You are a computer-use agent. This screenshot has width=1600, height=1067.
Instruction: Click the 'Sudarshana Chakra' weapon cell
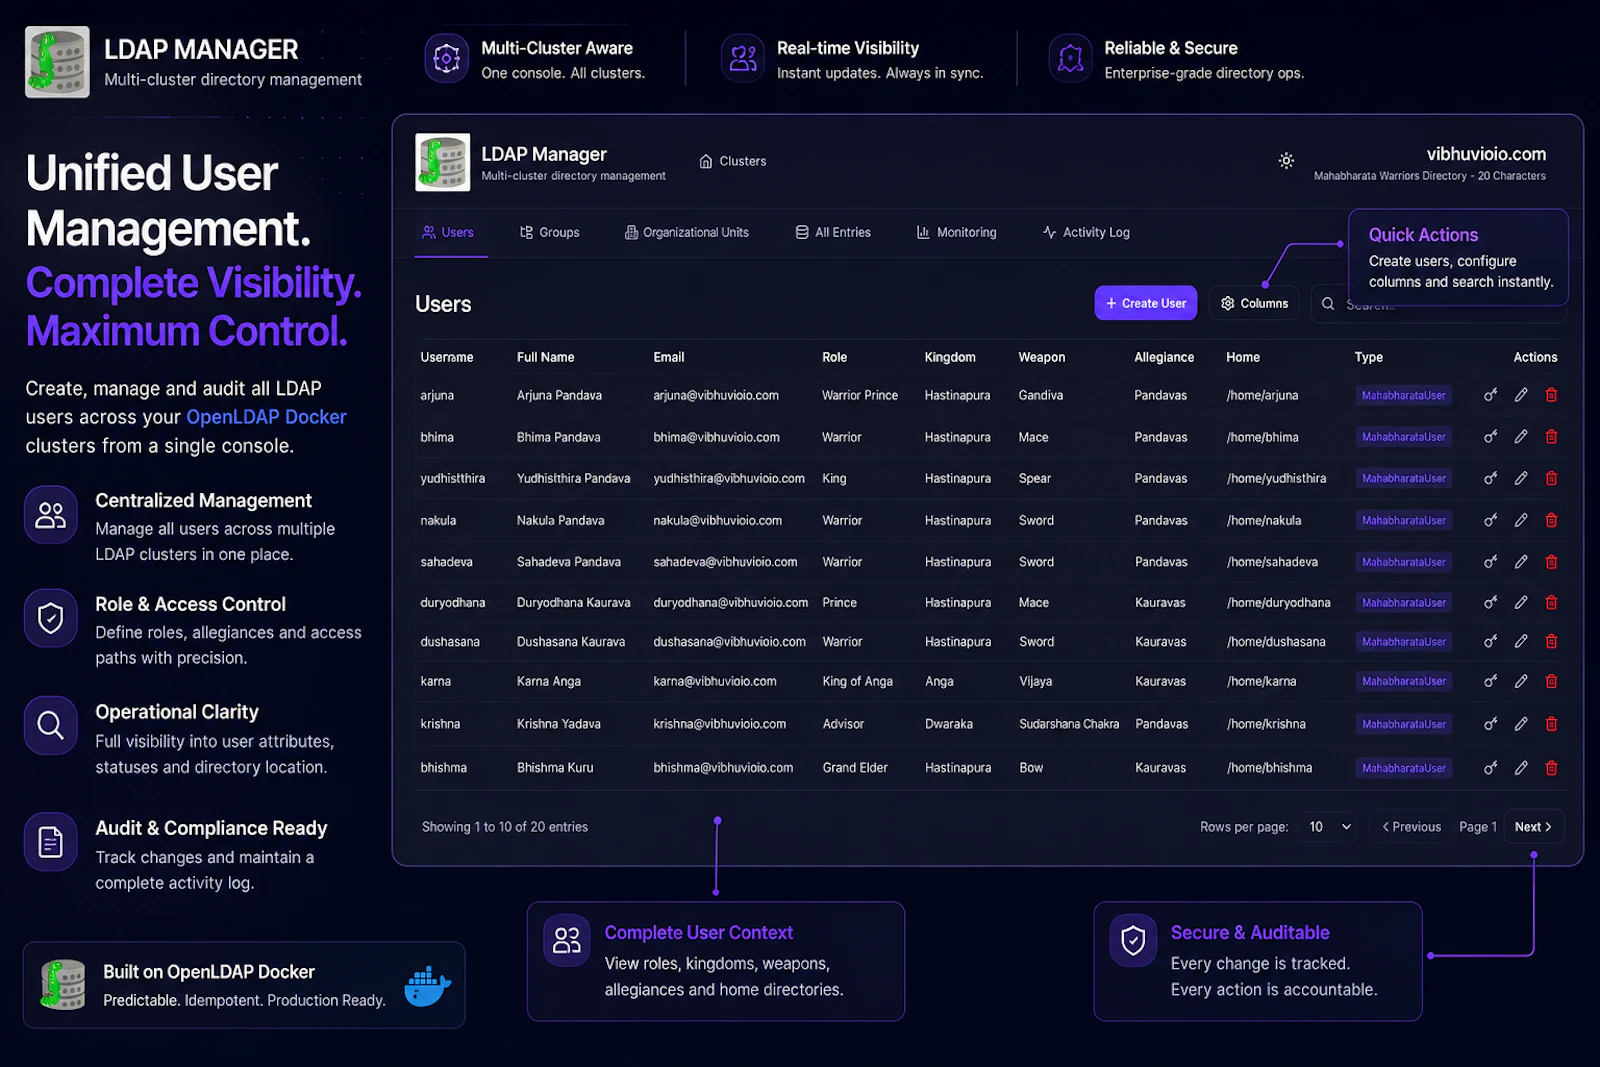coord(1069,724)
